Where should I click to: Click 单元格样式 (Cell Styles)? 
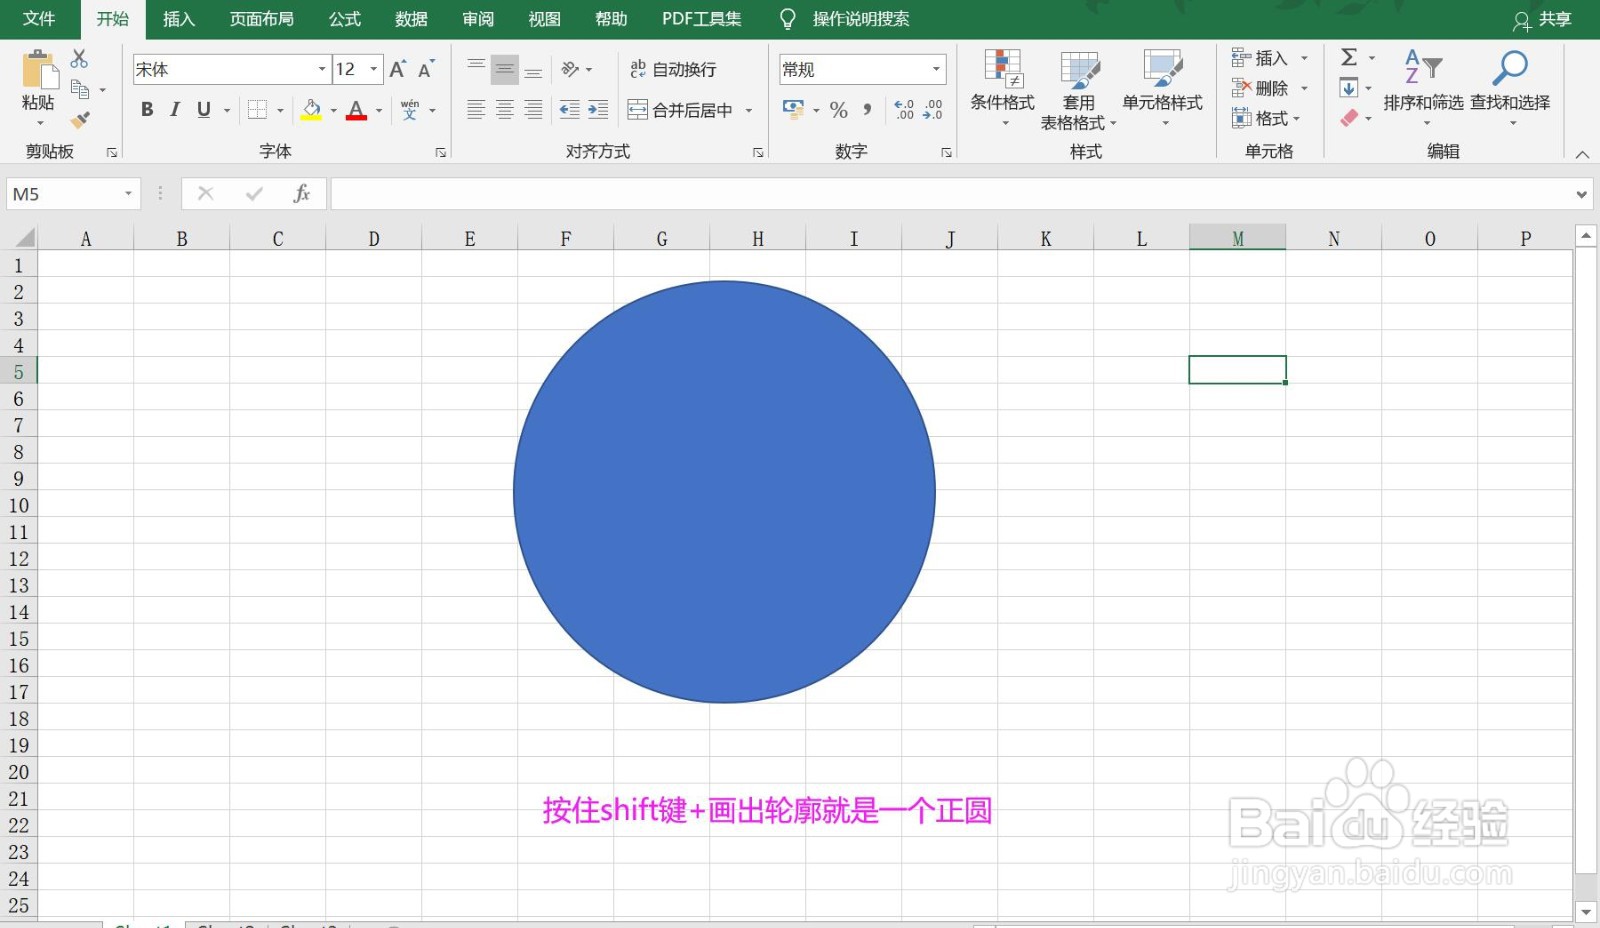pos(1163,90)
